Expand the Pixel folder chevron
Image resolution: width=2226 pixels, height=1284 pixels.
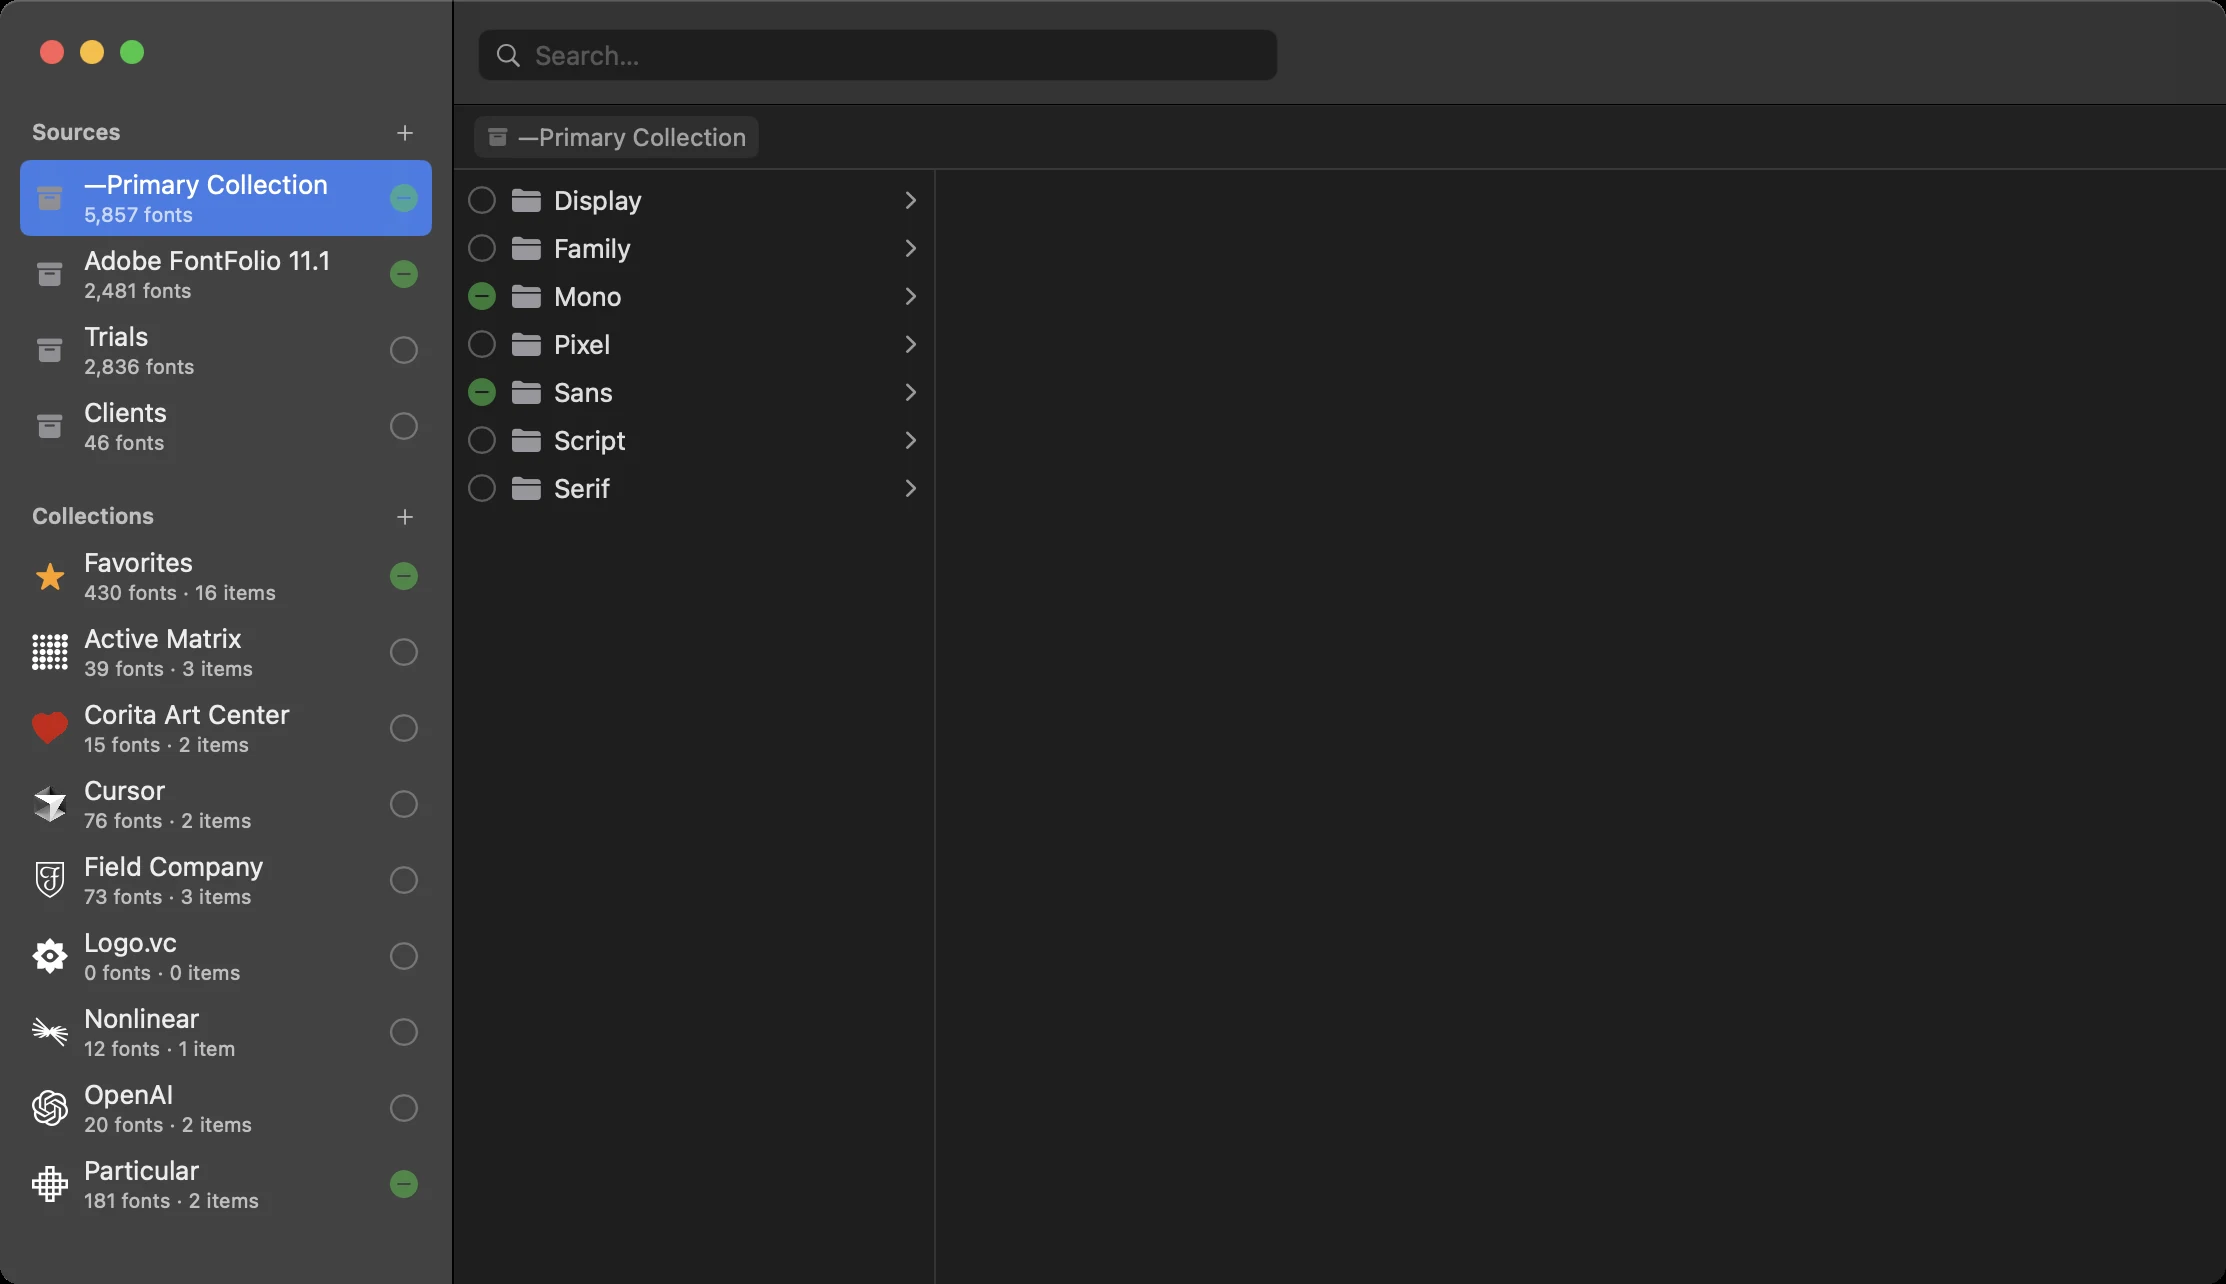click(x=910, y=344)
